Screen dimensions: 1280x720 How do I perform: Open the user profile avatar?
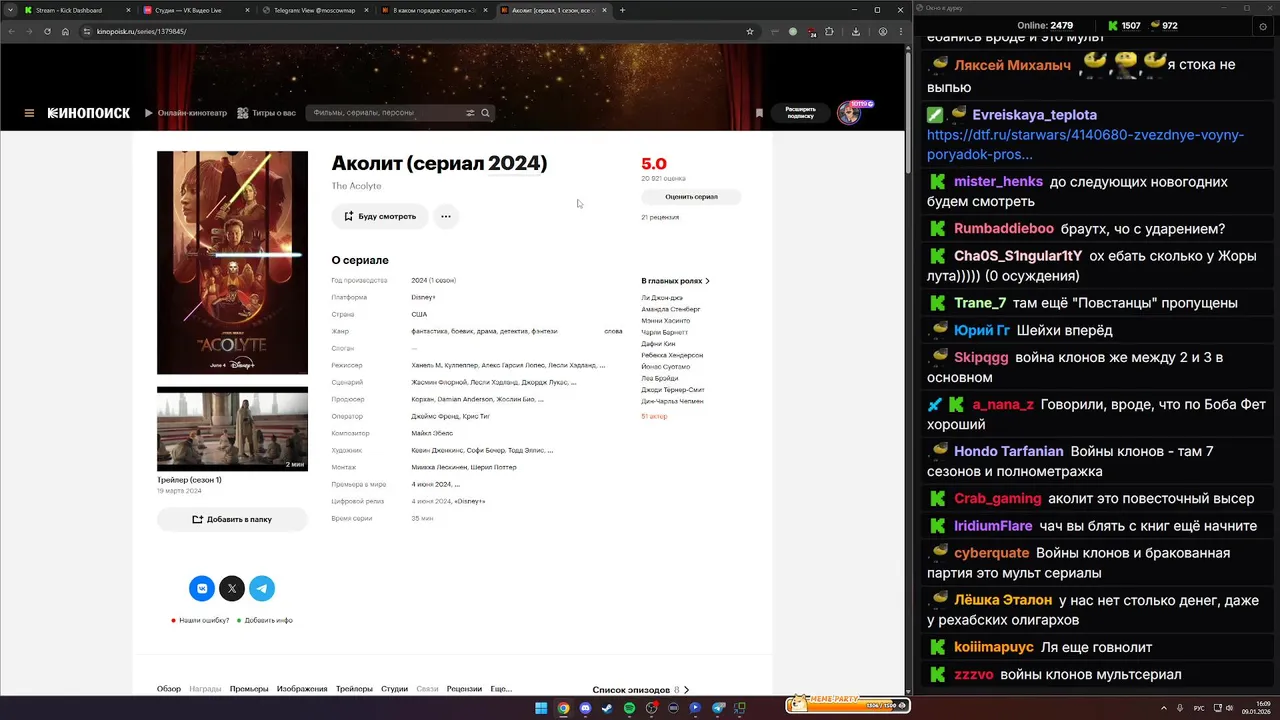pyautogui.click(x=849, y=113)
